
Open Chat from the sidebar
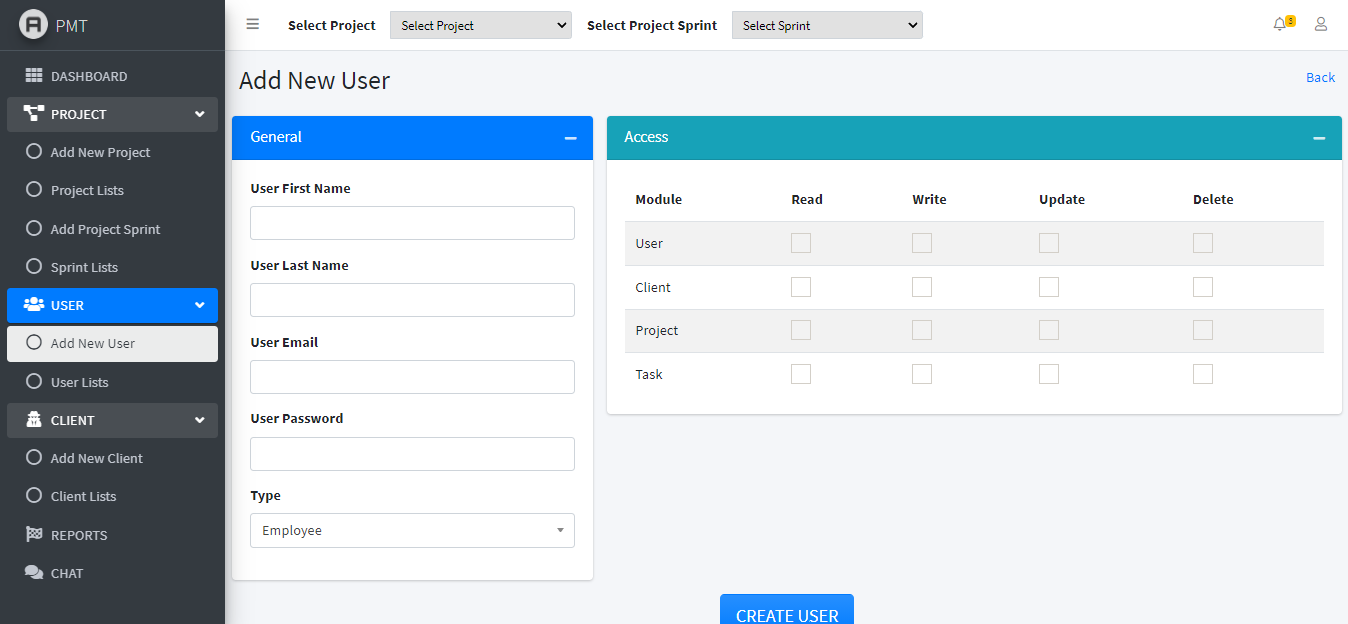pos(67,573)
